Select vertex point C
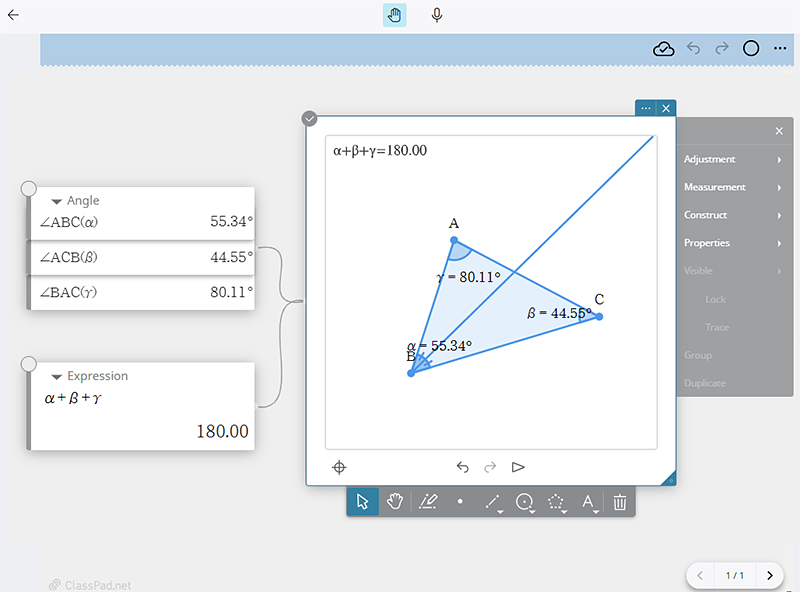800x592 pixels. point(599,317)
